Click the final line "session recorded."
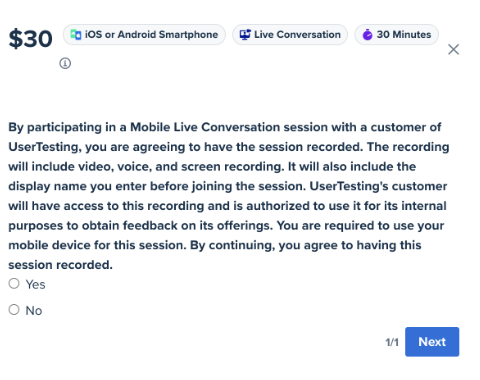 pyautogui.click(x=60, y=265)
